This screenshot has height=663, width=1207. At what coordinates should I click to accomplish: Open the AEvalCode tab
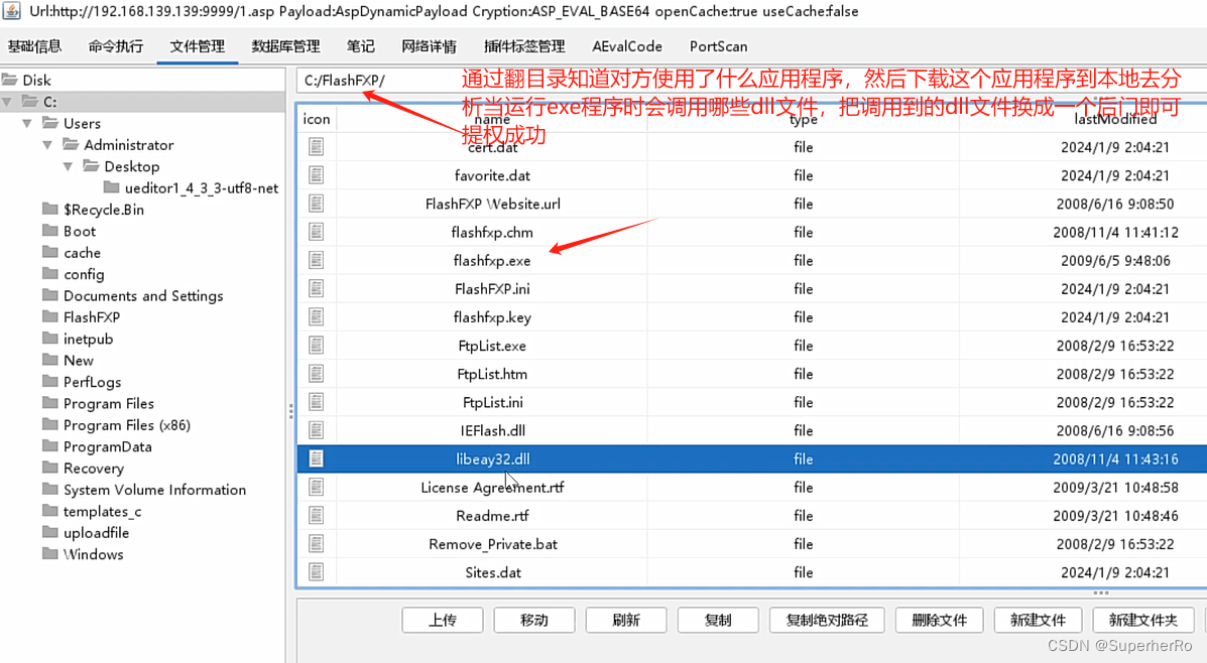coord(627,46)
